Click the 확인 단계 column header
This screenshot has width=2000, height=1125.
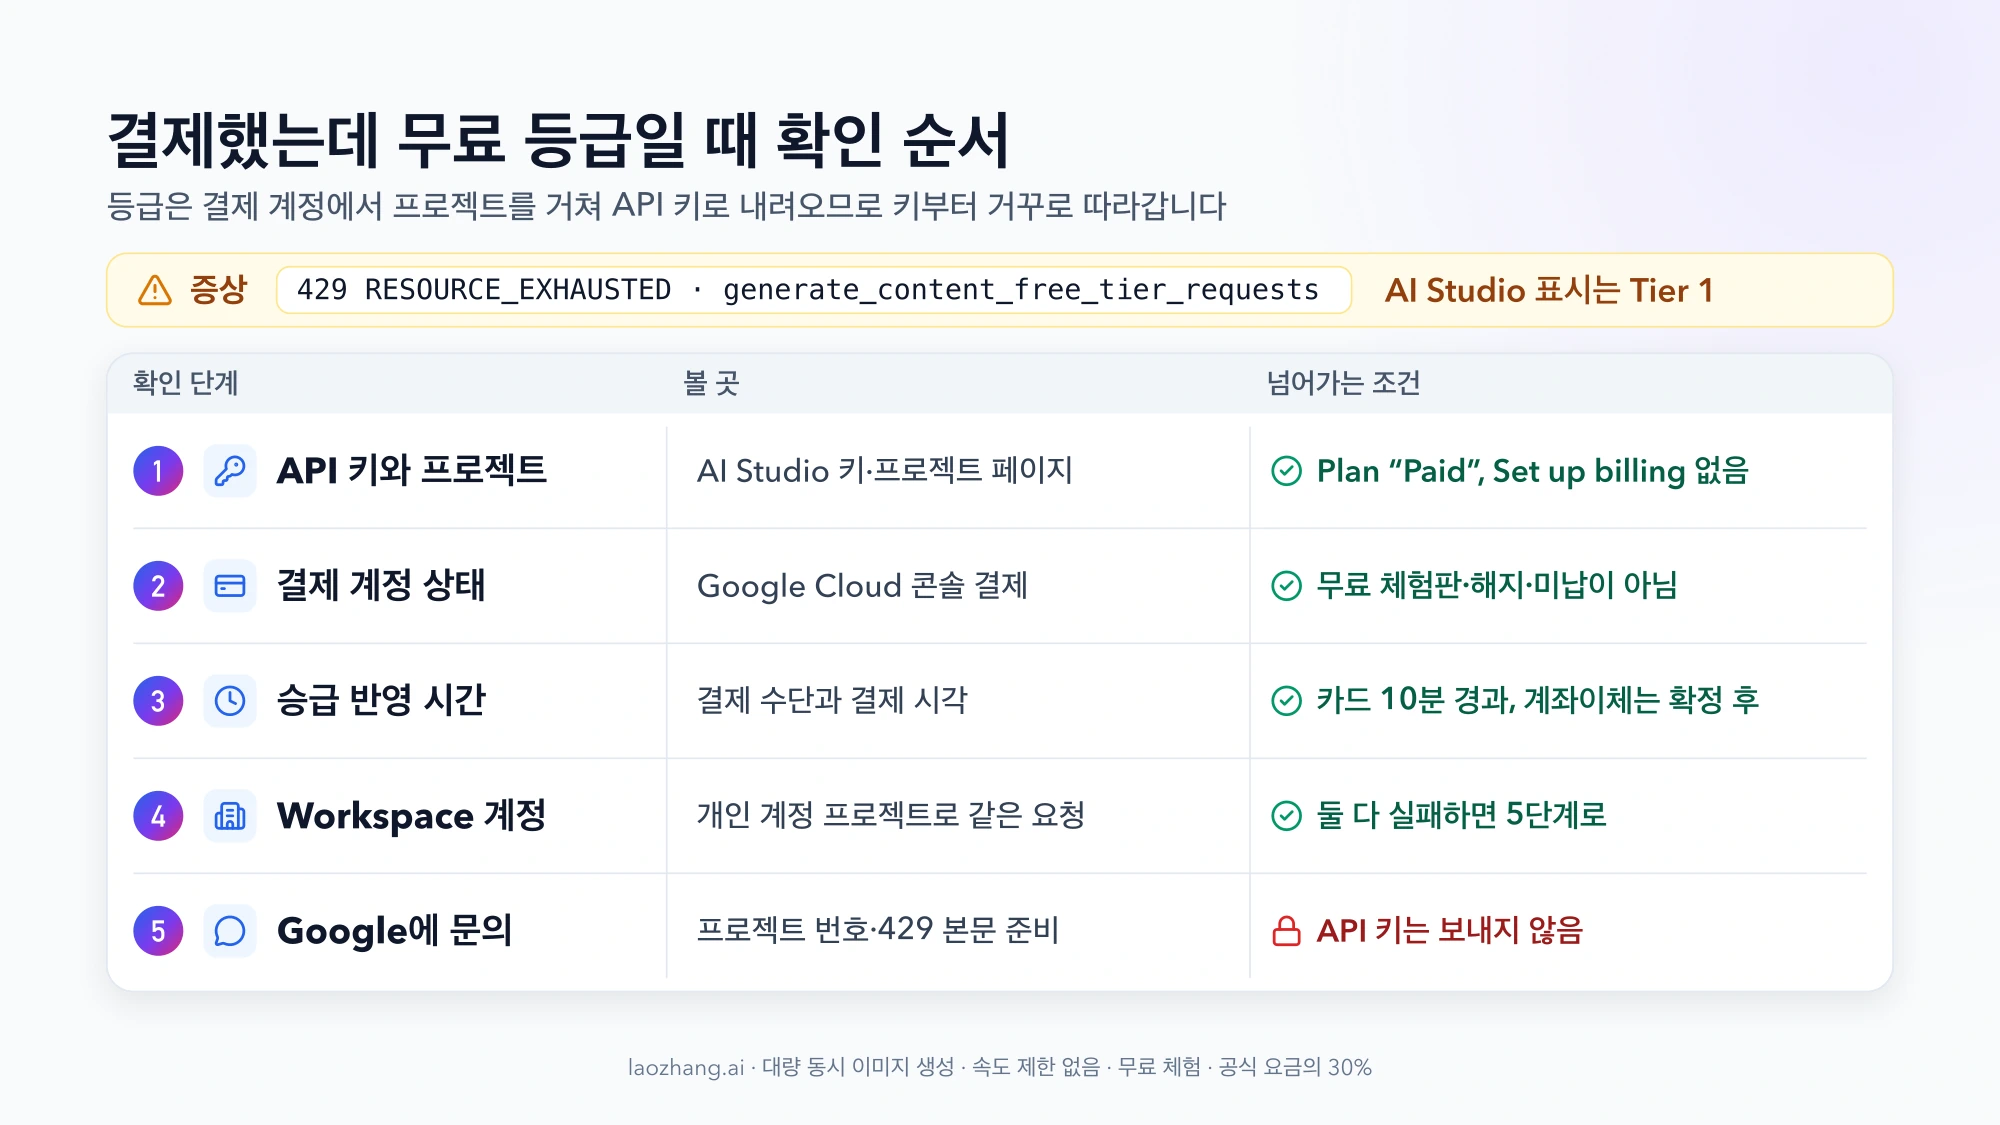pyautogui.click(x=186, y=383)
